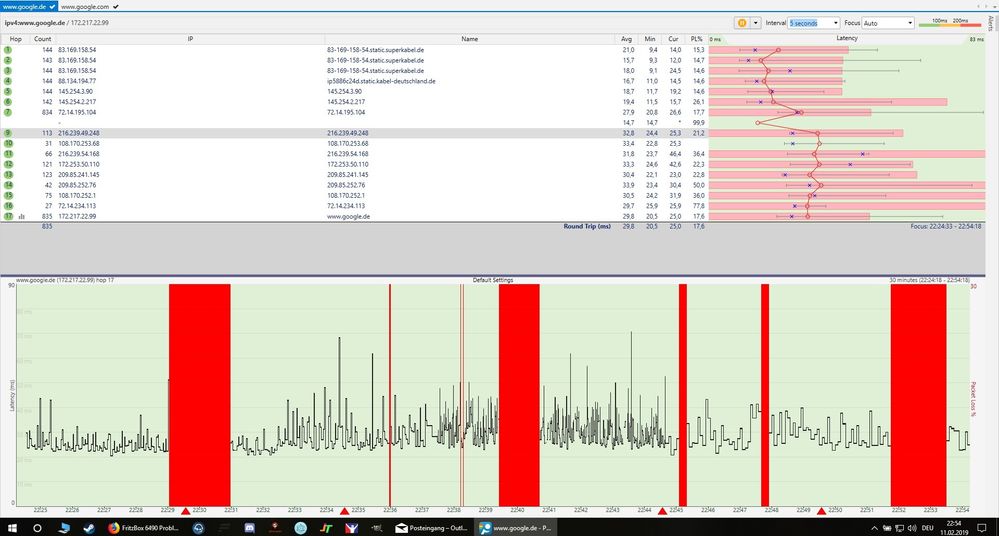The height and width of the screenshot is (536, 999).
Task: Expand the Alerts side panel
Action: tap(991, 24)
